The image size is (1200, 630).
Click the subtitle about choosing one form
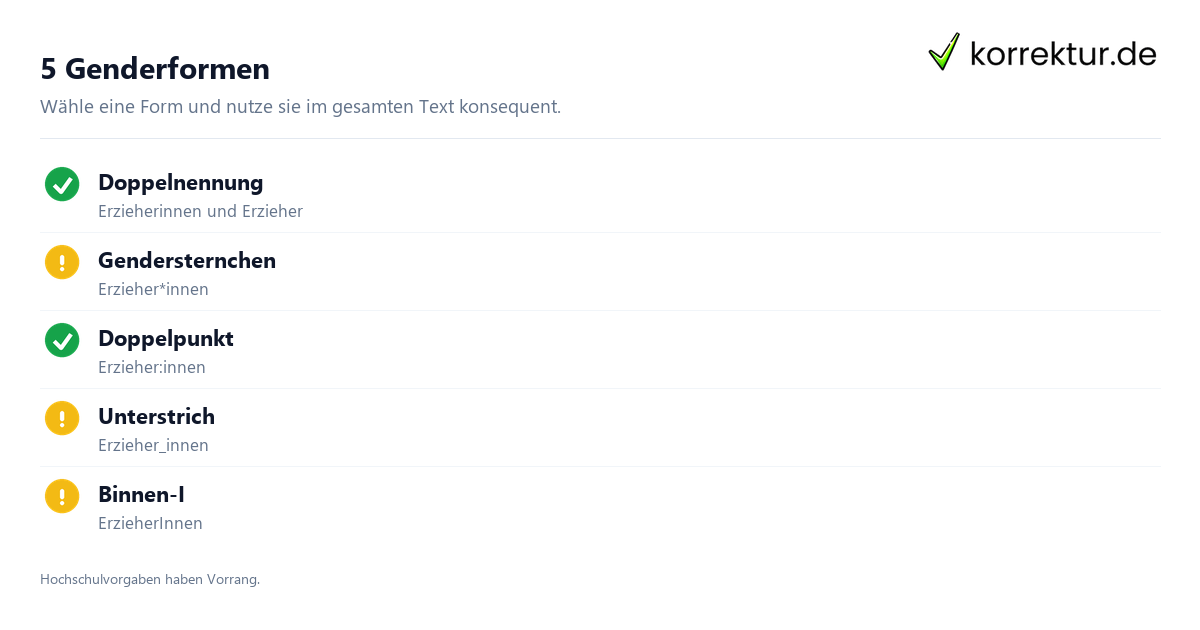tap(300, 106)
